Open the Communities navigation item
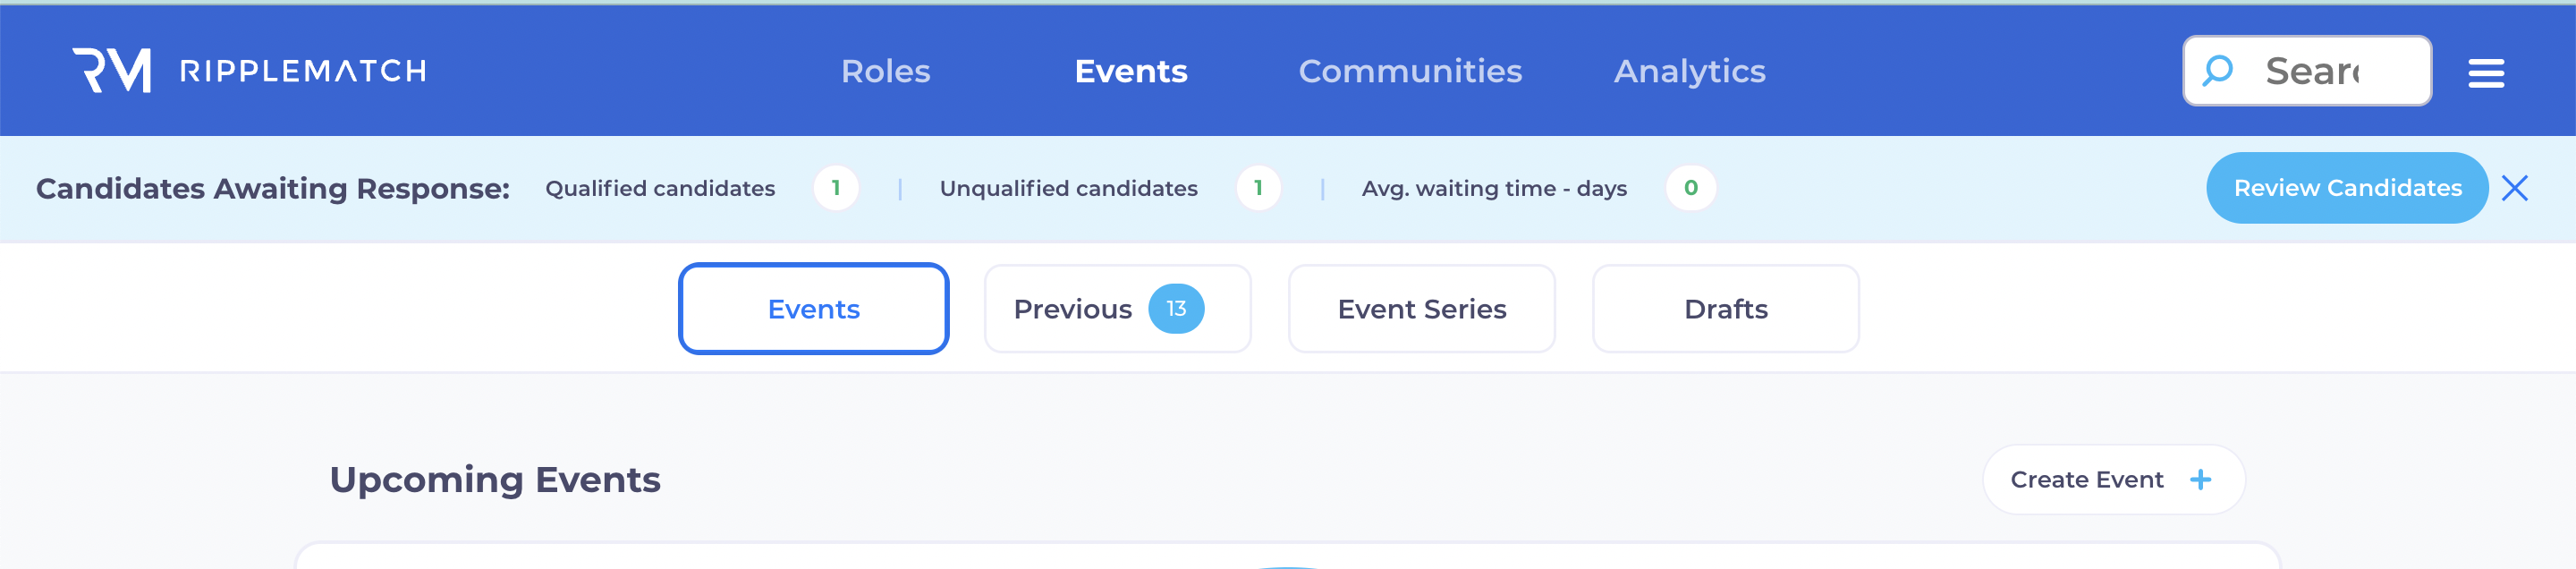 1409,71
